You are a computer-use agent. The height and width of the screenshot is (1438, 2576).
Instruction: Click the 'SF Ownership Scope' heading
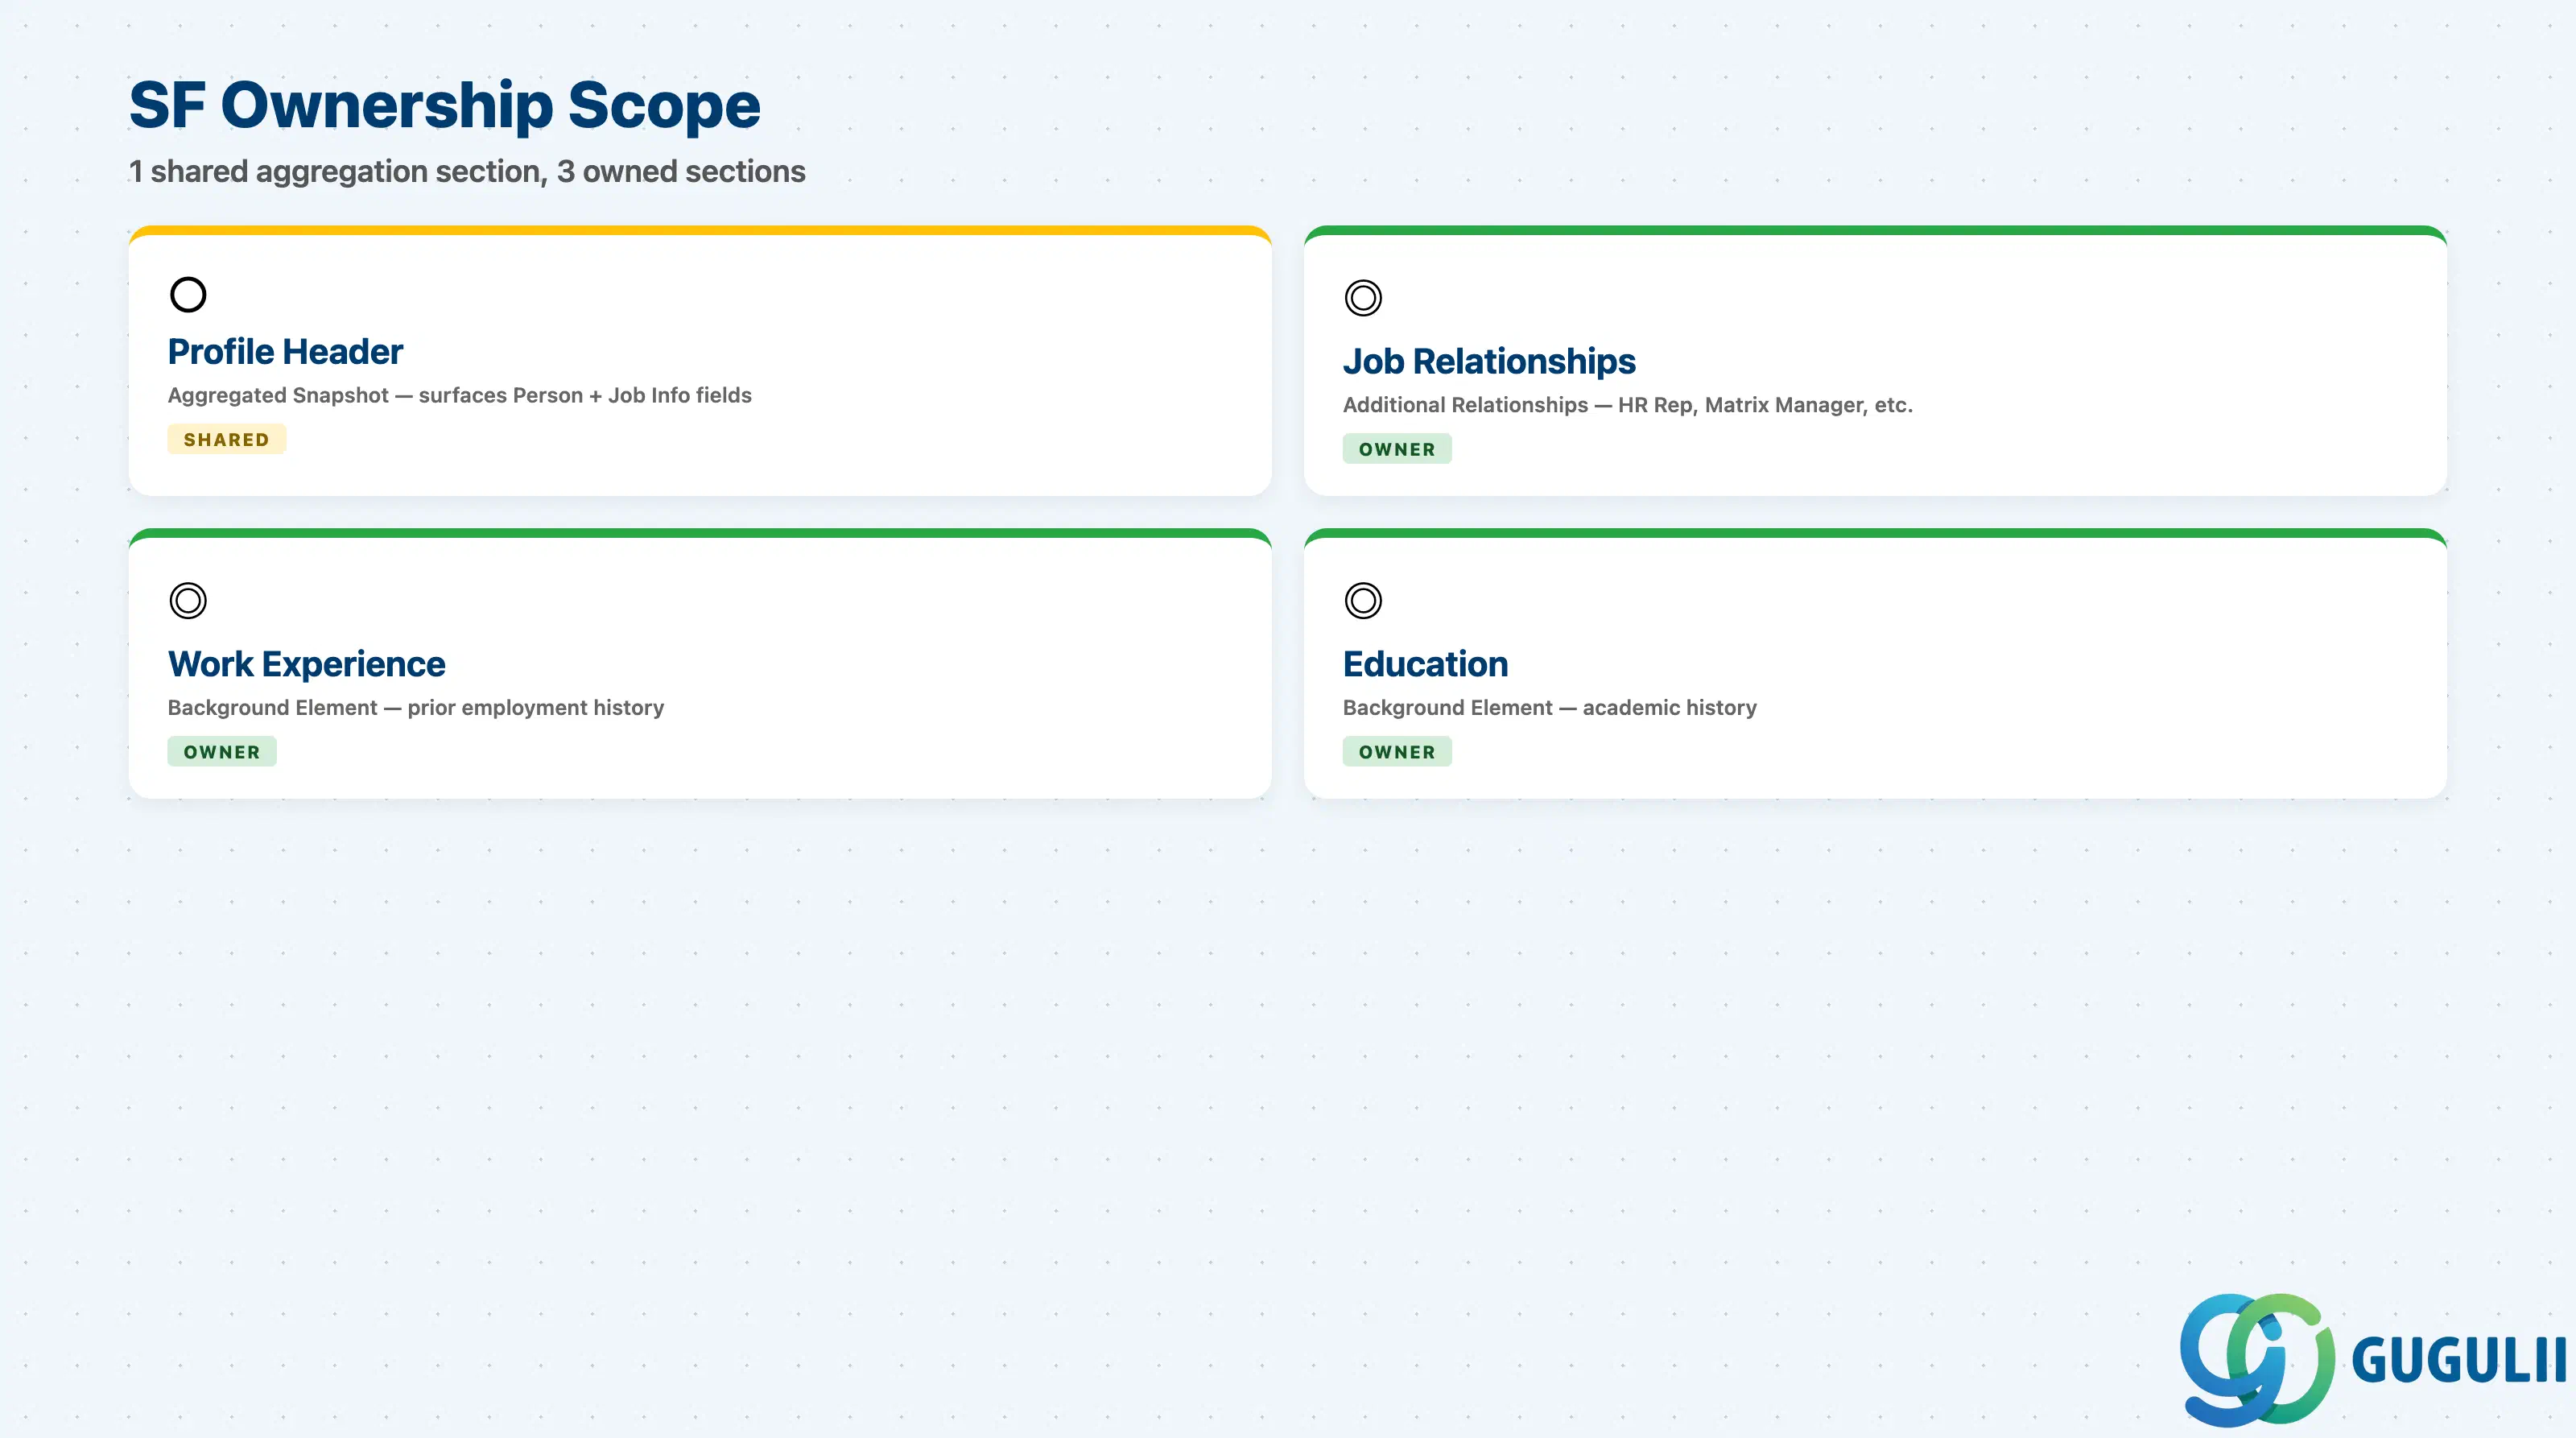(445, 105)
